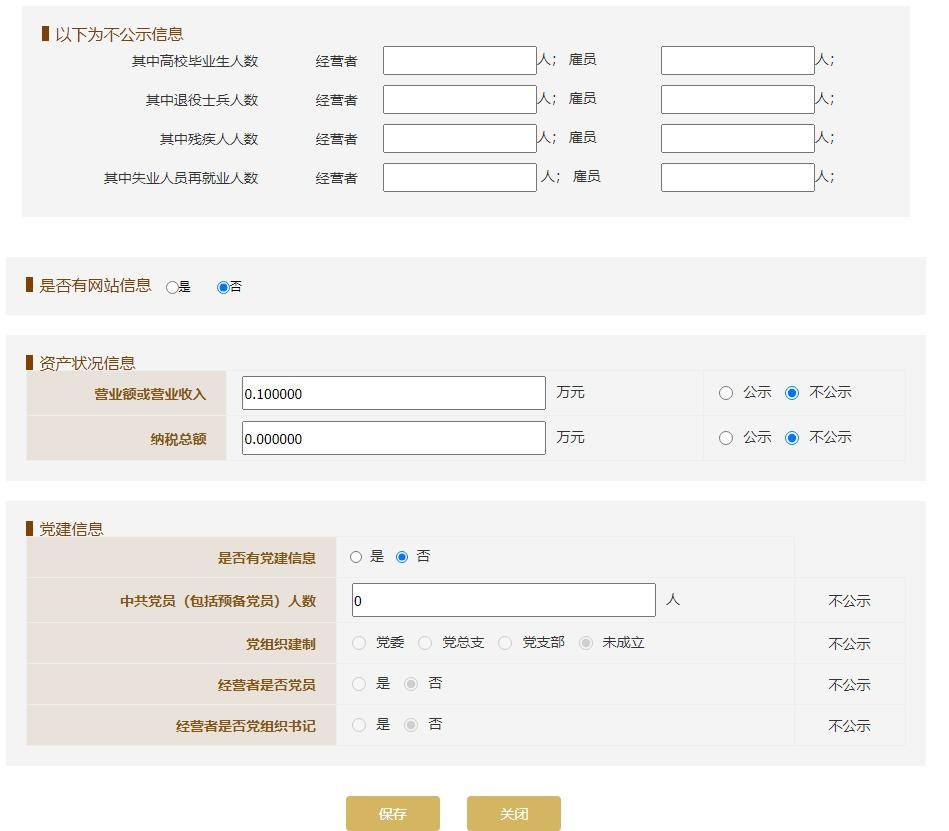Choose 不公示 for 纳税总额

pyautogui.click(x=792, y=438)
